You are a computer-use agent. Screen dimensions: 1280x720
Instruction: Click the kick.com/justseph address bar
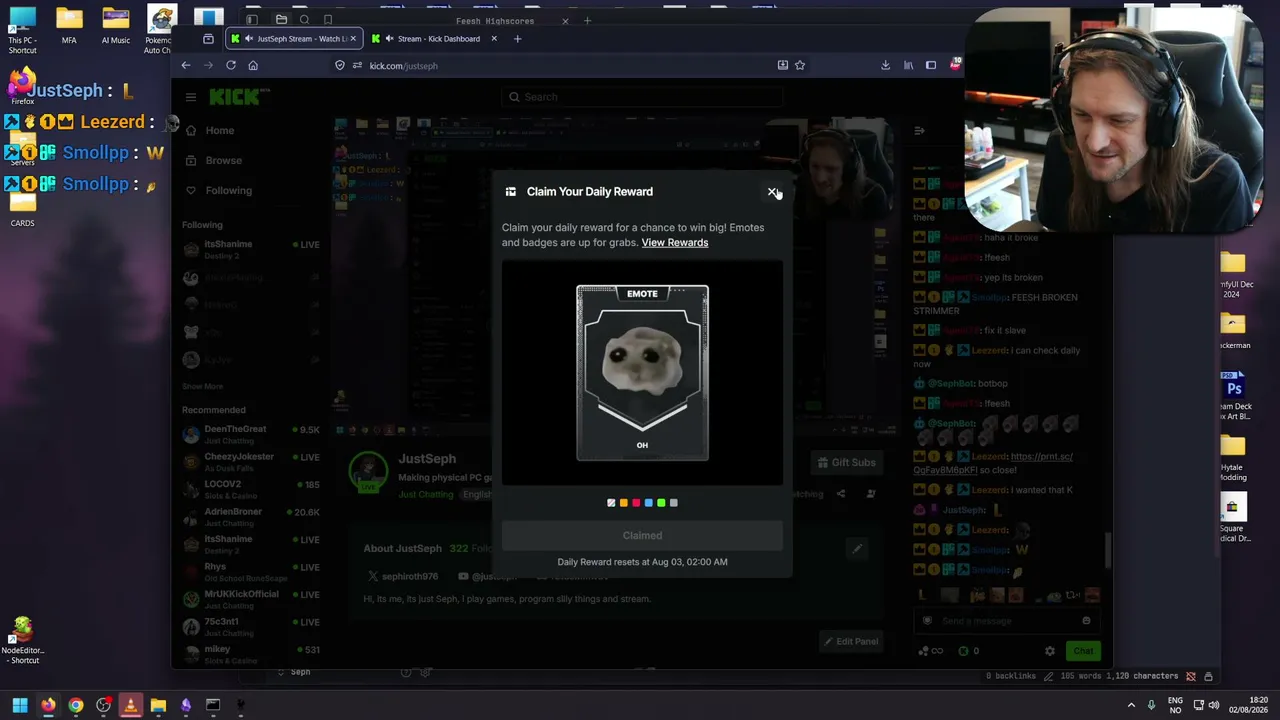570,65
